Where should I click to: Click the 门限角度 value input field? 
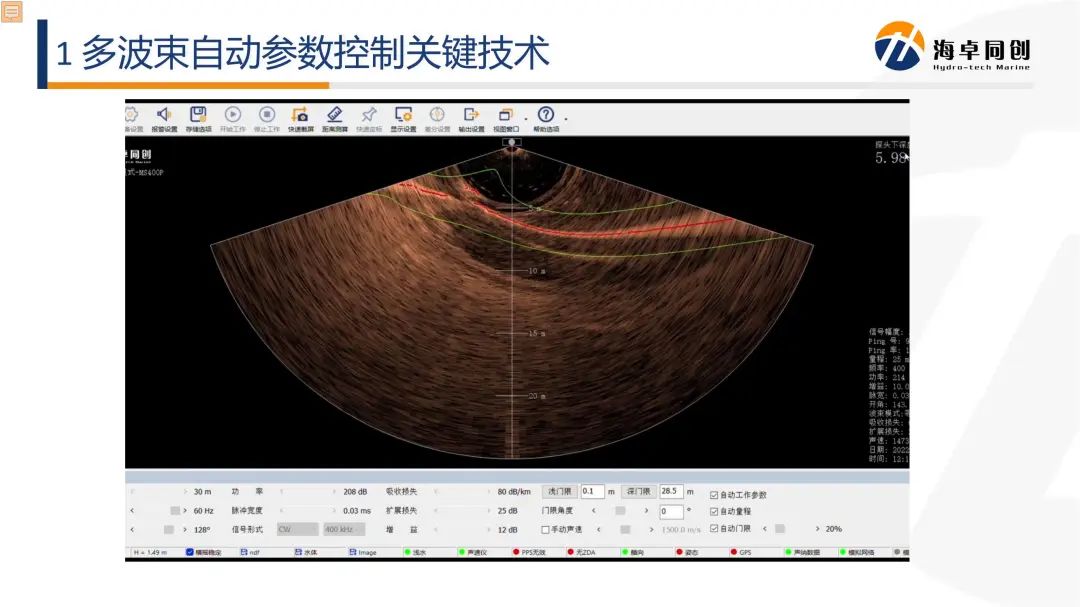(x=671, y=511)
